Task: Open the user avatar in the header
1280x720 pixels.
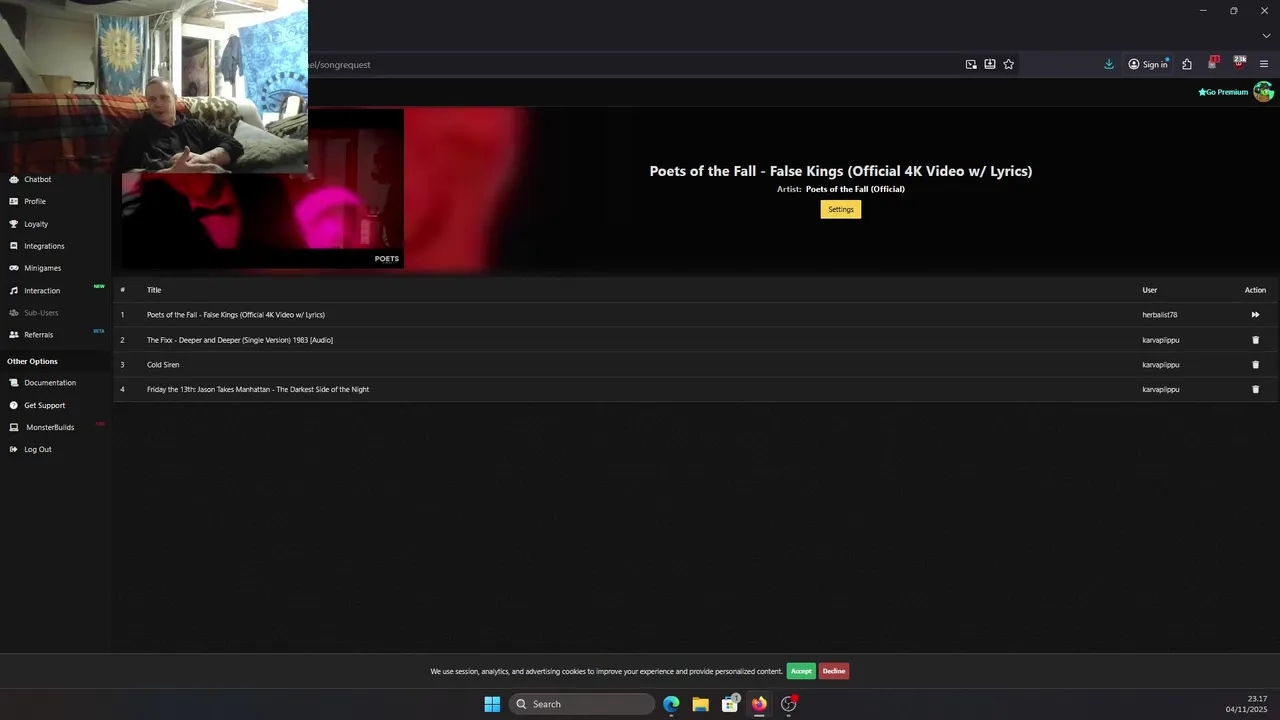Action: point(1264,92)
